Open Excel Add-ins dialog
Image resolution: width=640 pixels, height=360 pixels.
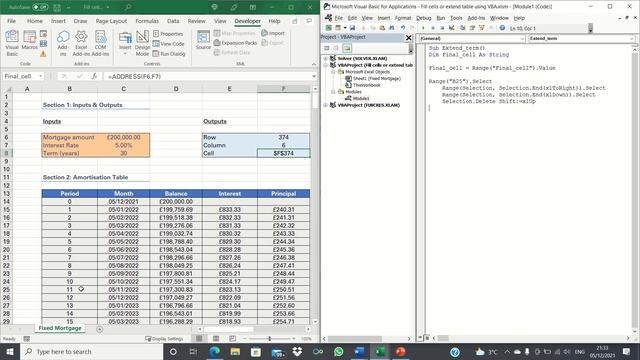[x=81, y=43]
